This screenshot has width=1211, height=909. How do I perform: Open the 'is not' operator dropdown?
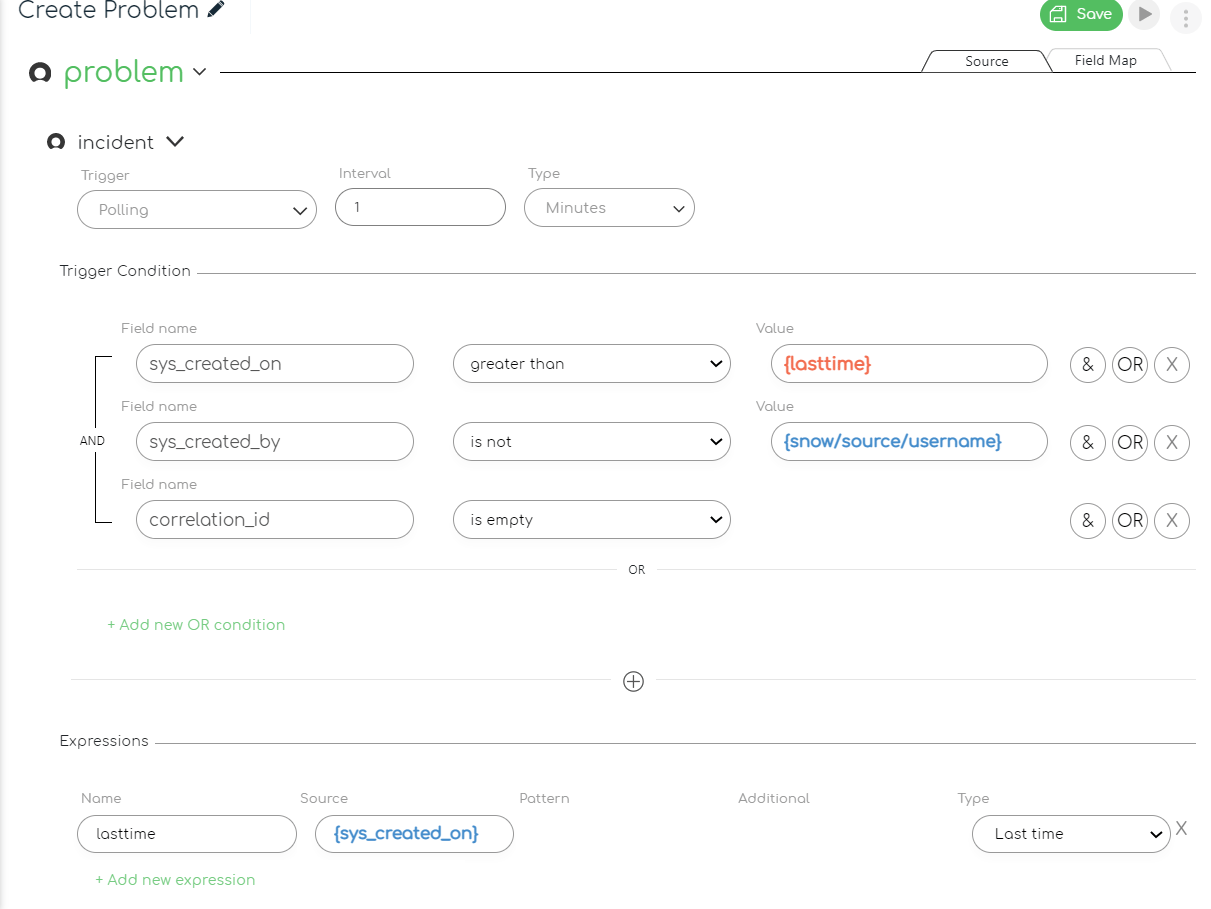pos(592,442)
